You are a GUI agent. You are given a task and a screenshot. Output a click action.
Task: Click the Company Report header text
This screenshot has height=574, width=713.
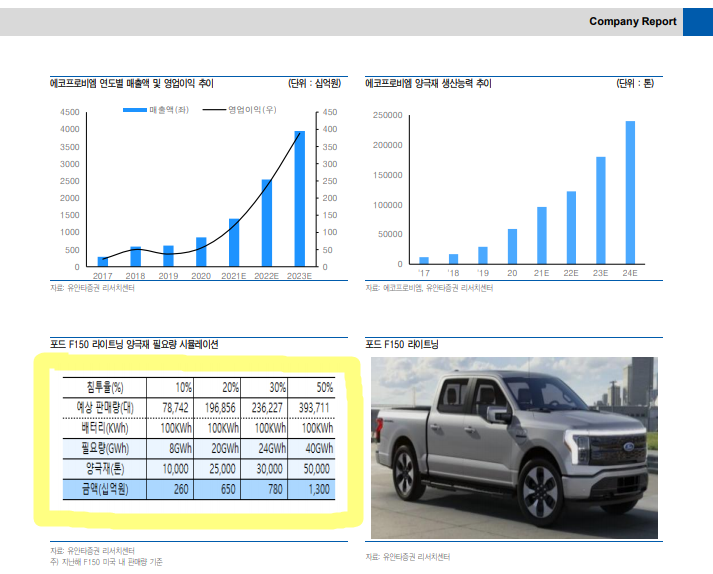pyautogui.click(x=633, y=21)
